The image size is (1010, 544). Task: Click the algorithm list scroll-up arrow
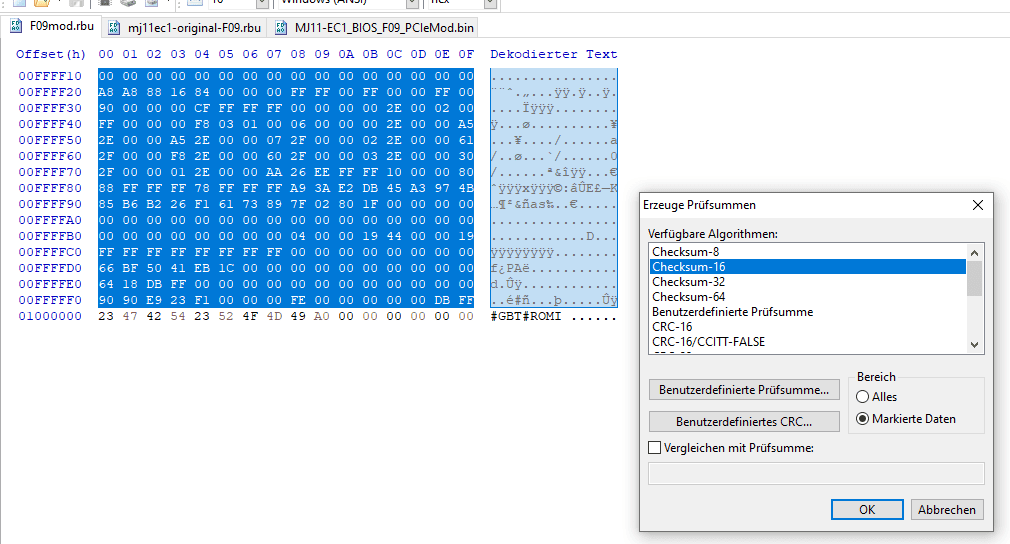(974, 252)
